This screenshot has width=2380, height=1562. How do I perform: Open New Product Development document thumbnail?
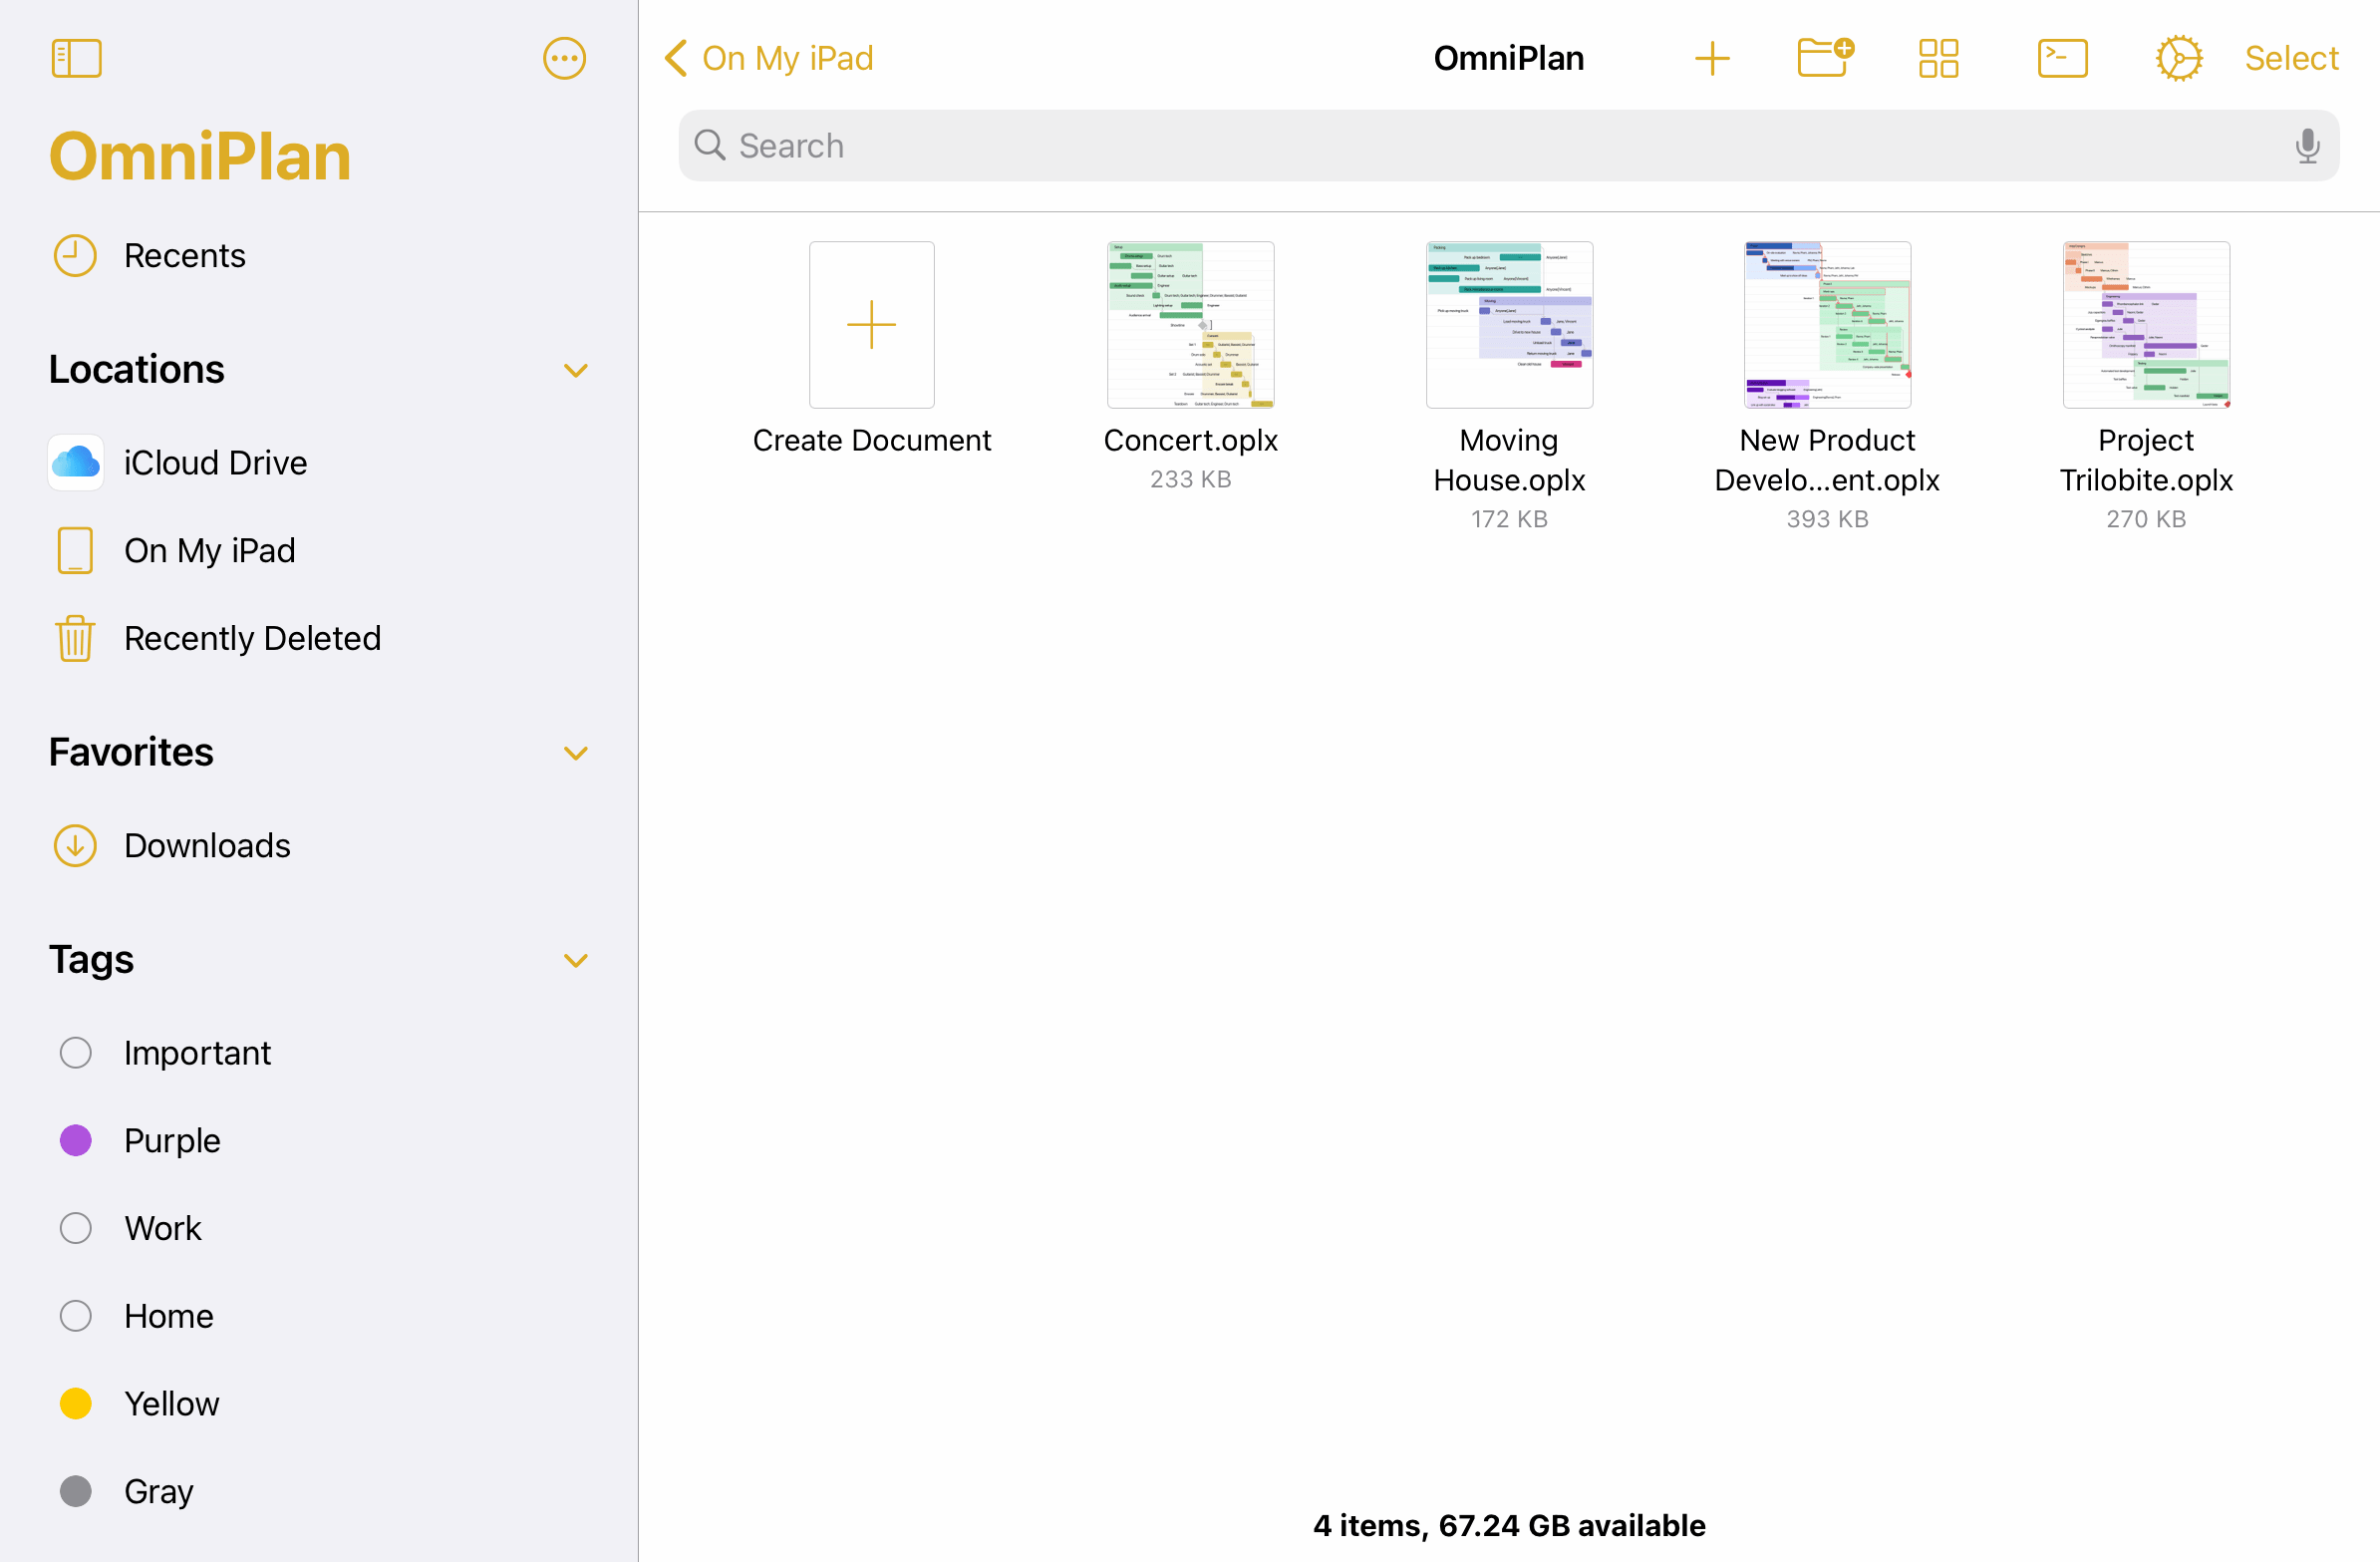coord(1827,325)
